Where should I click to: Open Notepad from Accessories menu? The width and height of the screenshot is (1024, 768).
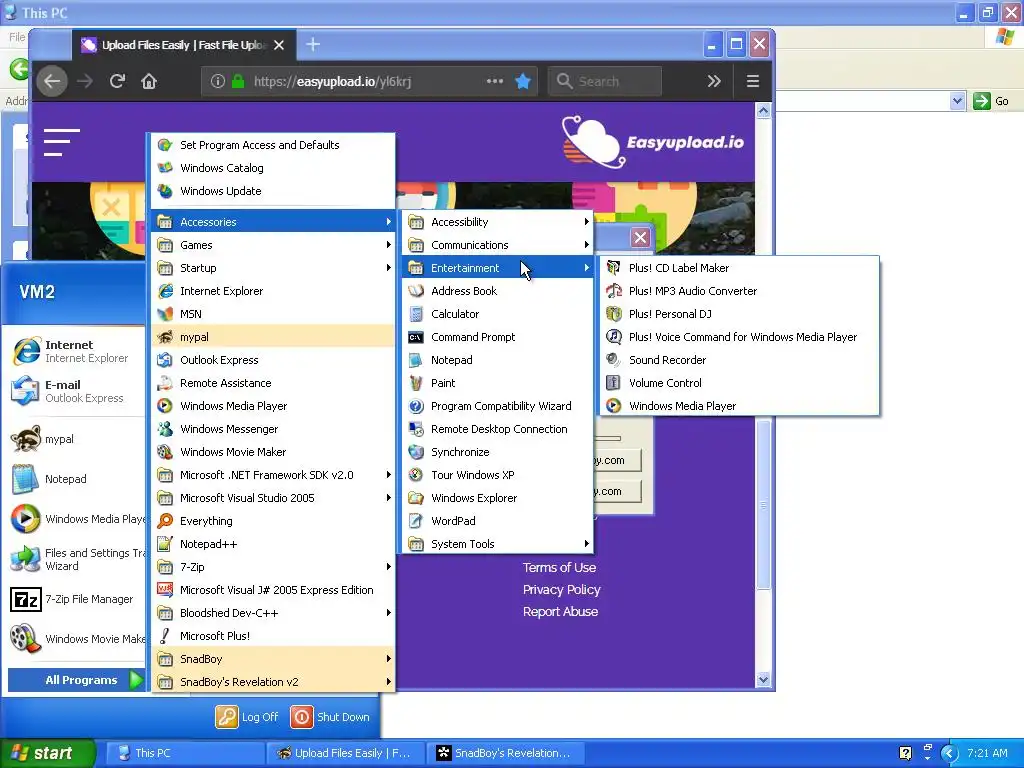click(498, 360)
